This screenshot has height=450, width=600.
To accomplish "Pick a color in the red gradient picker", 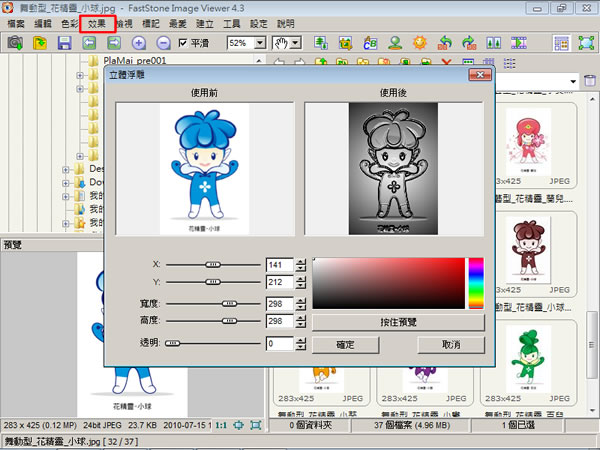I will click(390, 283).
